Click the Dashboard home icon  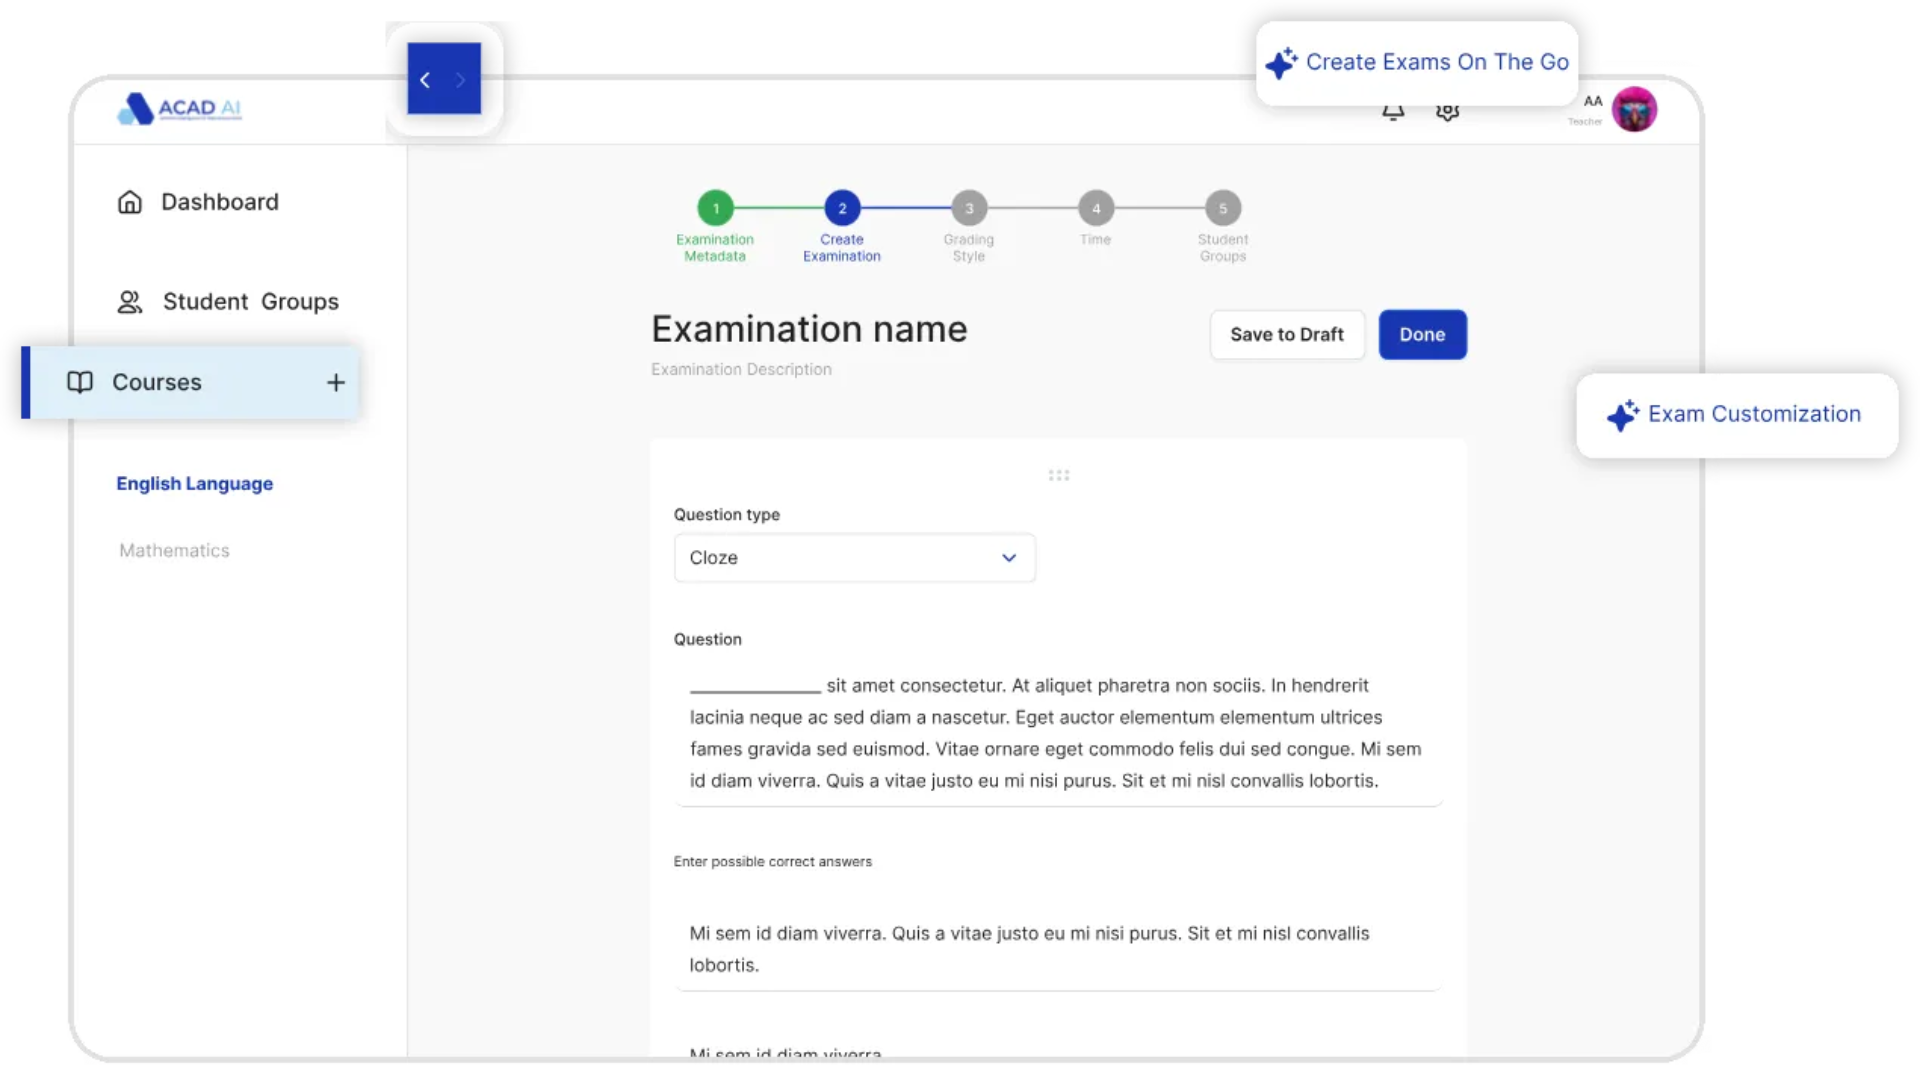[130, 202]
